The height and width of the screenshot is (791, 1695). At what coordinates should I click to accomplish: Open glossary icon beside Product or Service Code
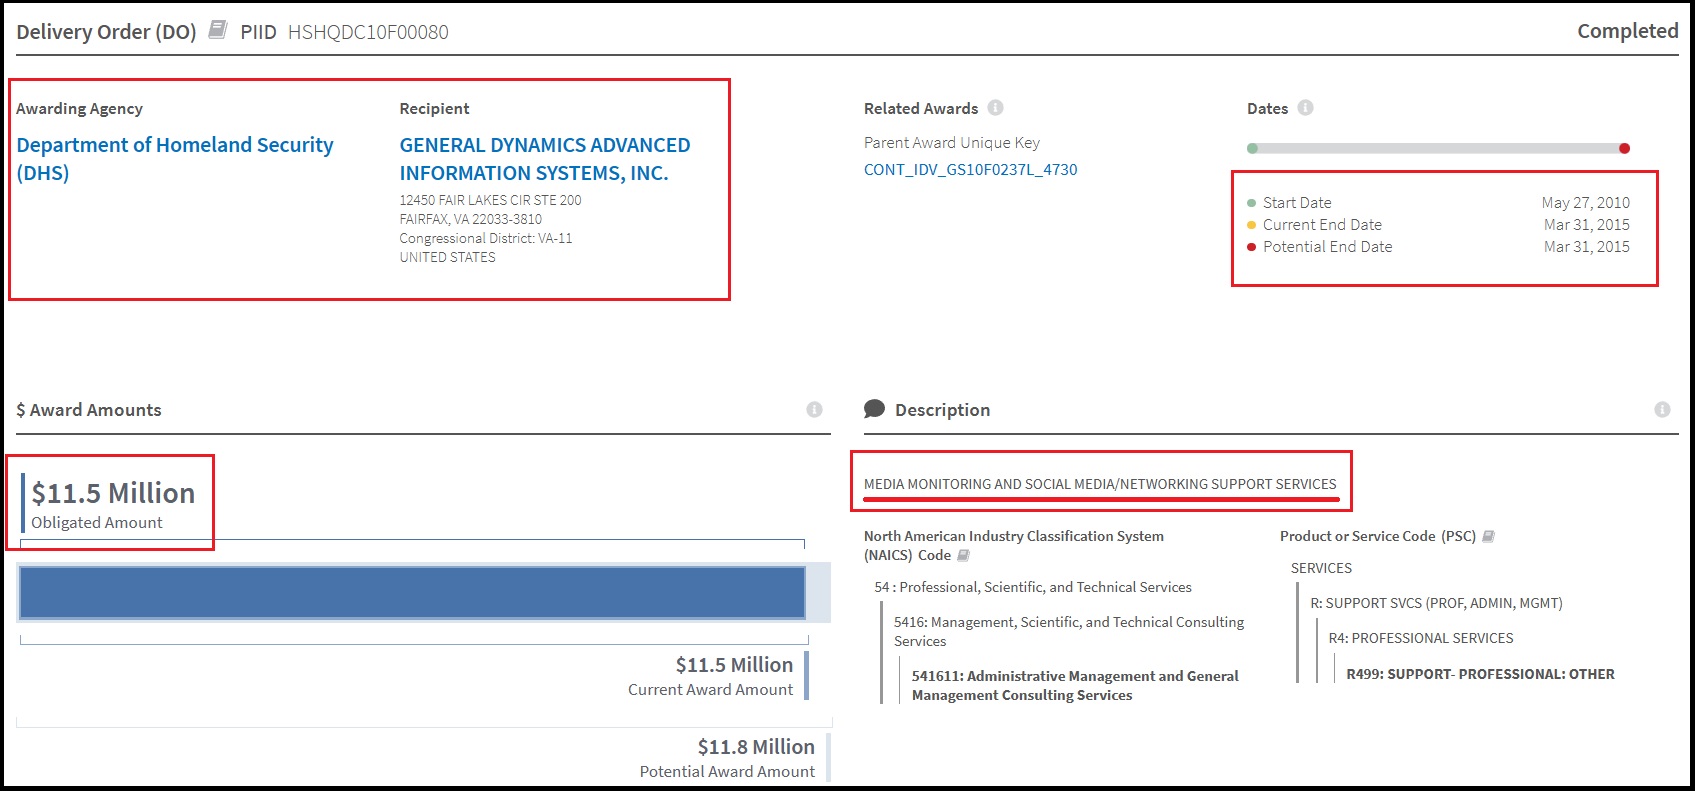click(1488, 536)
